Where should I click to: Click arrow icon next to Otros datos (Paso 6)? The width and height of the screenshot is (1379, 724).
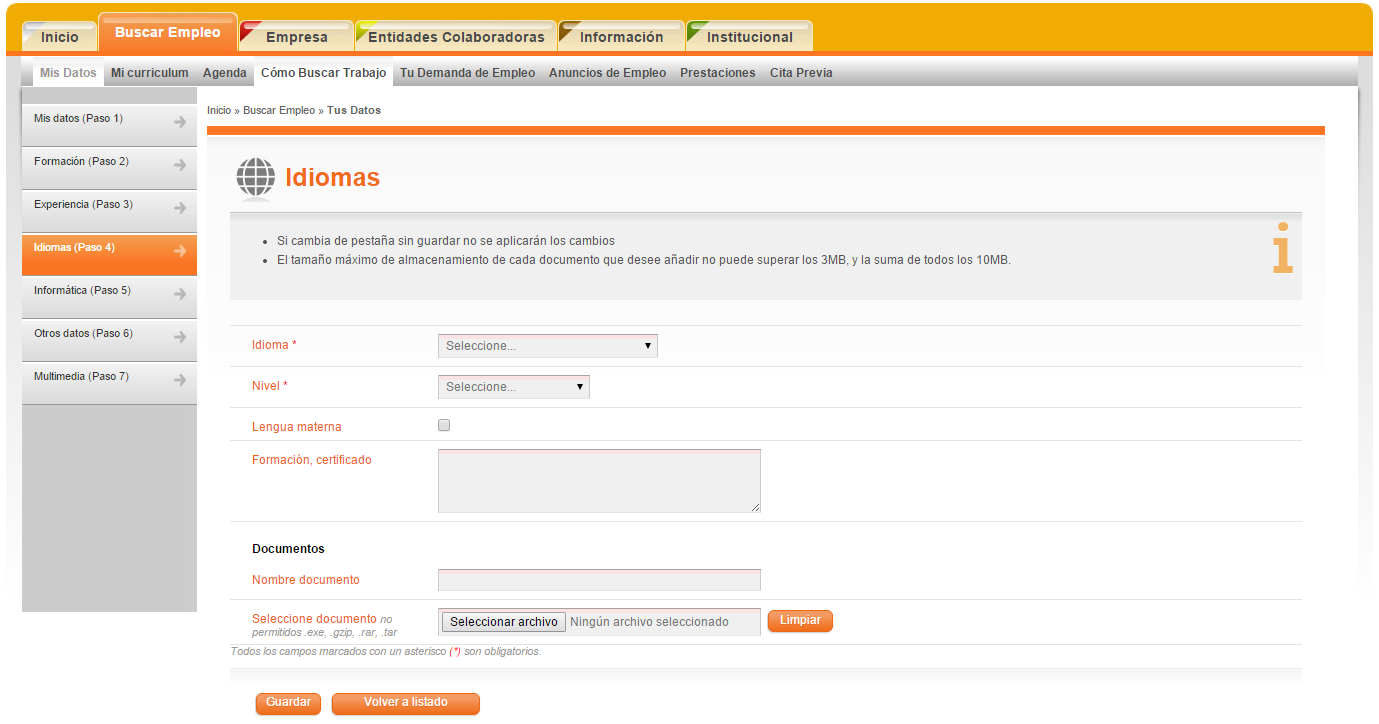tap(180, 337)
